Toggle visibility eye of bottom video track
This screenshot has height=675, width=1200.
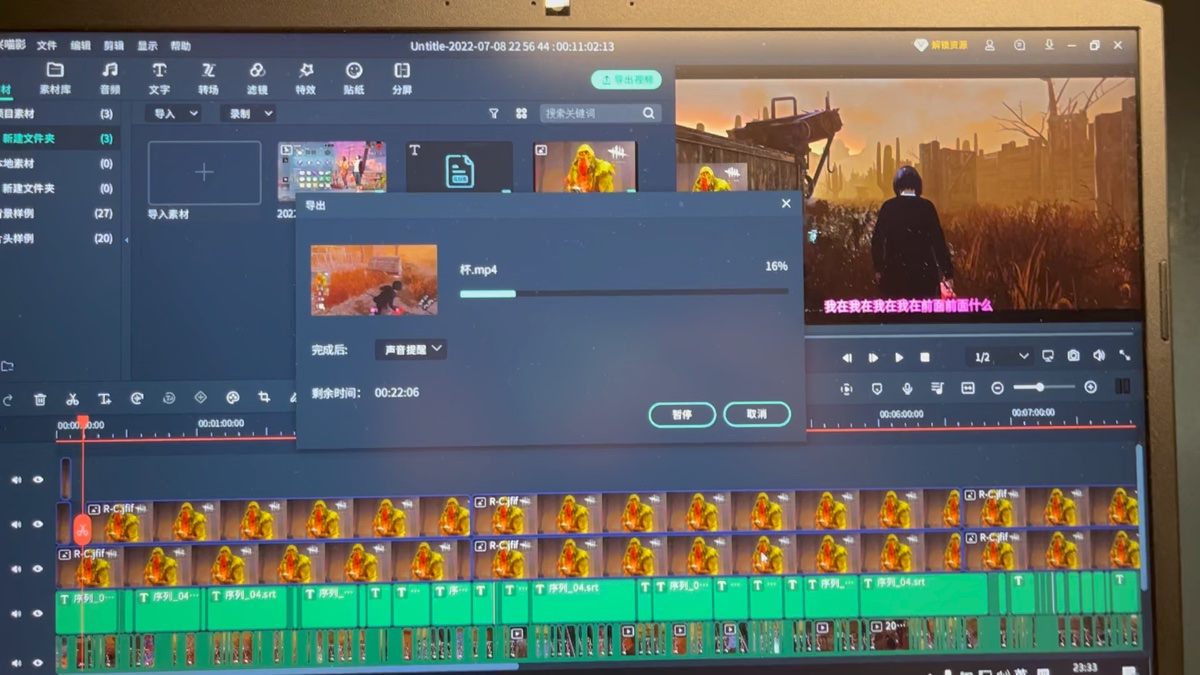(38, 661)
